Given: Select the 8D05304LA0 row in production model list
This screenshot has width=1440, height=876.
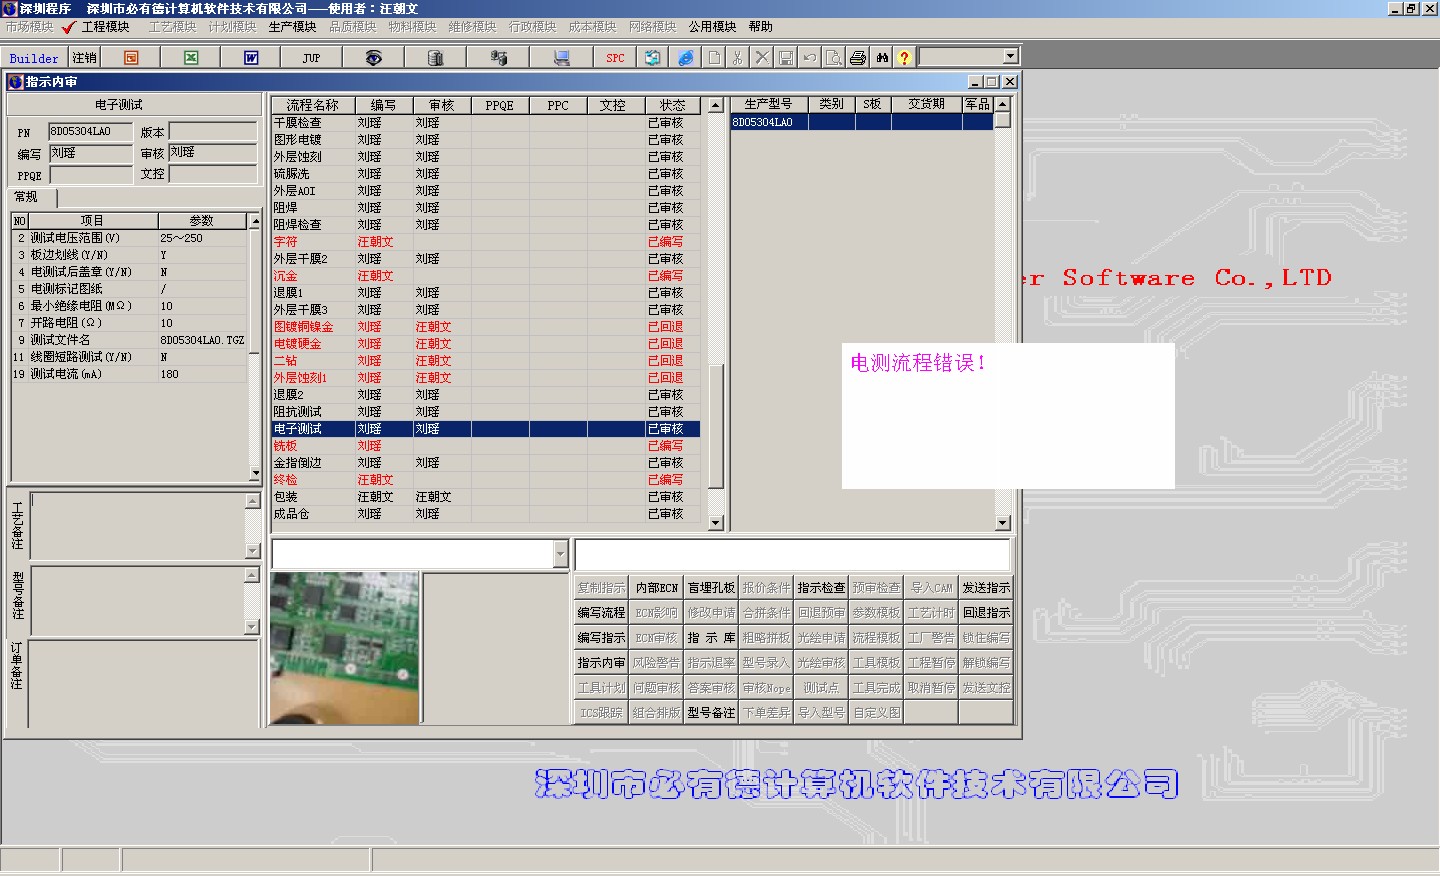Looking at the screenshot, I should (x=862, y=122).
